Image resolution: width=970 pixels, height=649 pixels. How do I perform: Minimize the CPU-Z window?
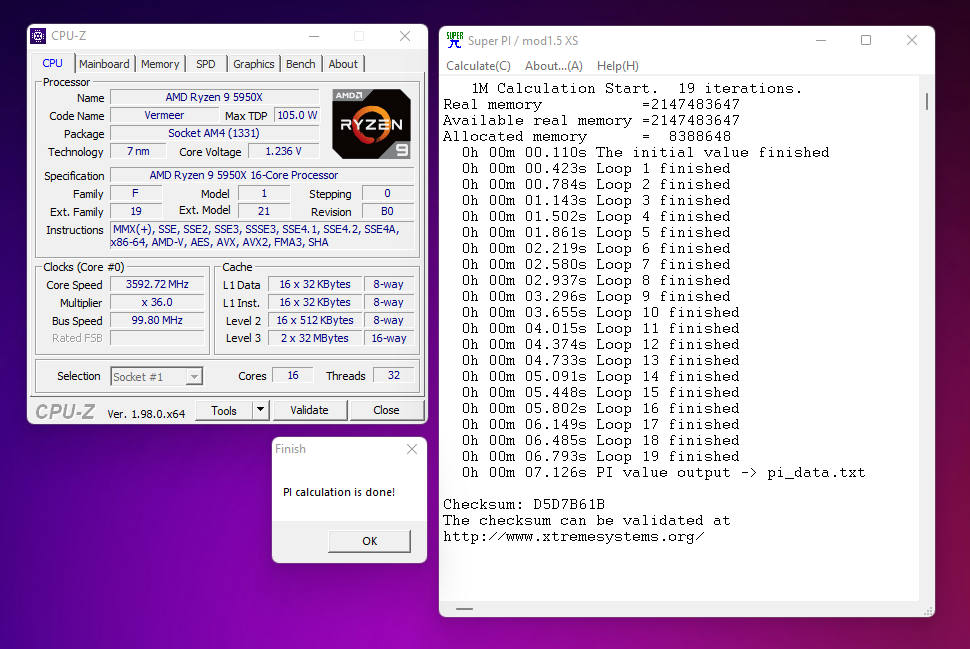(313, 36)
